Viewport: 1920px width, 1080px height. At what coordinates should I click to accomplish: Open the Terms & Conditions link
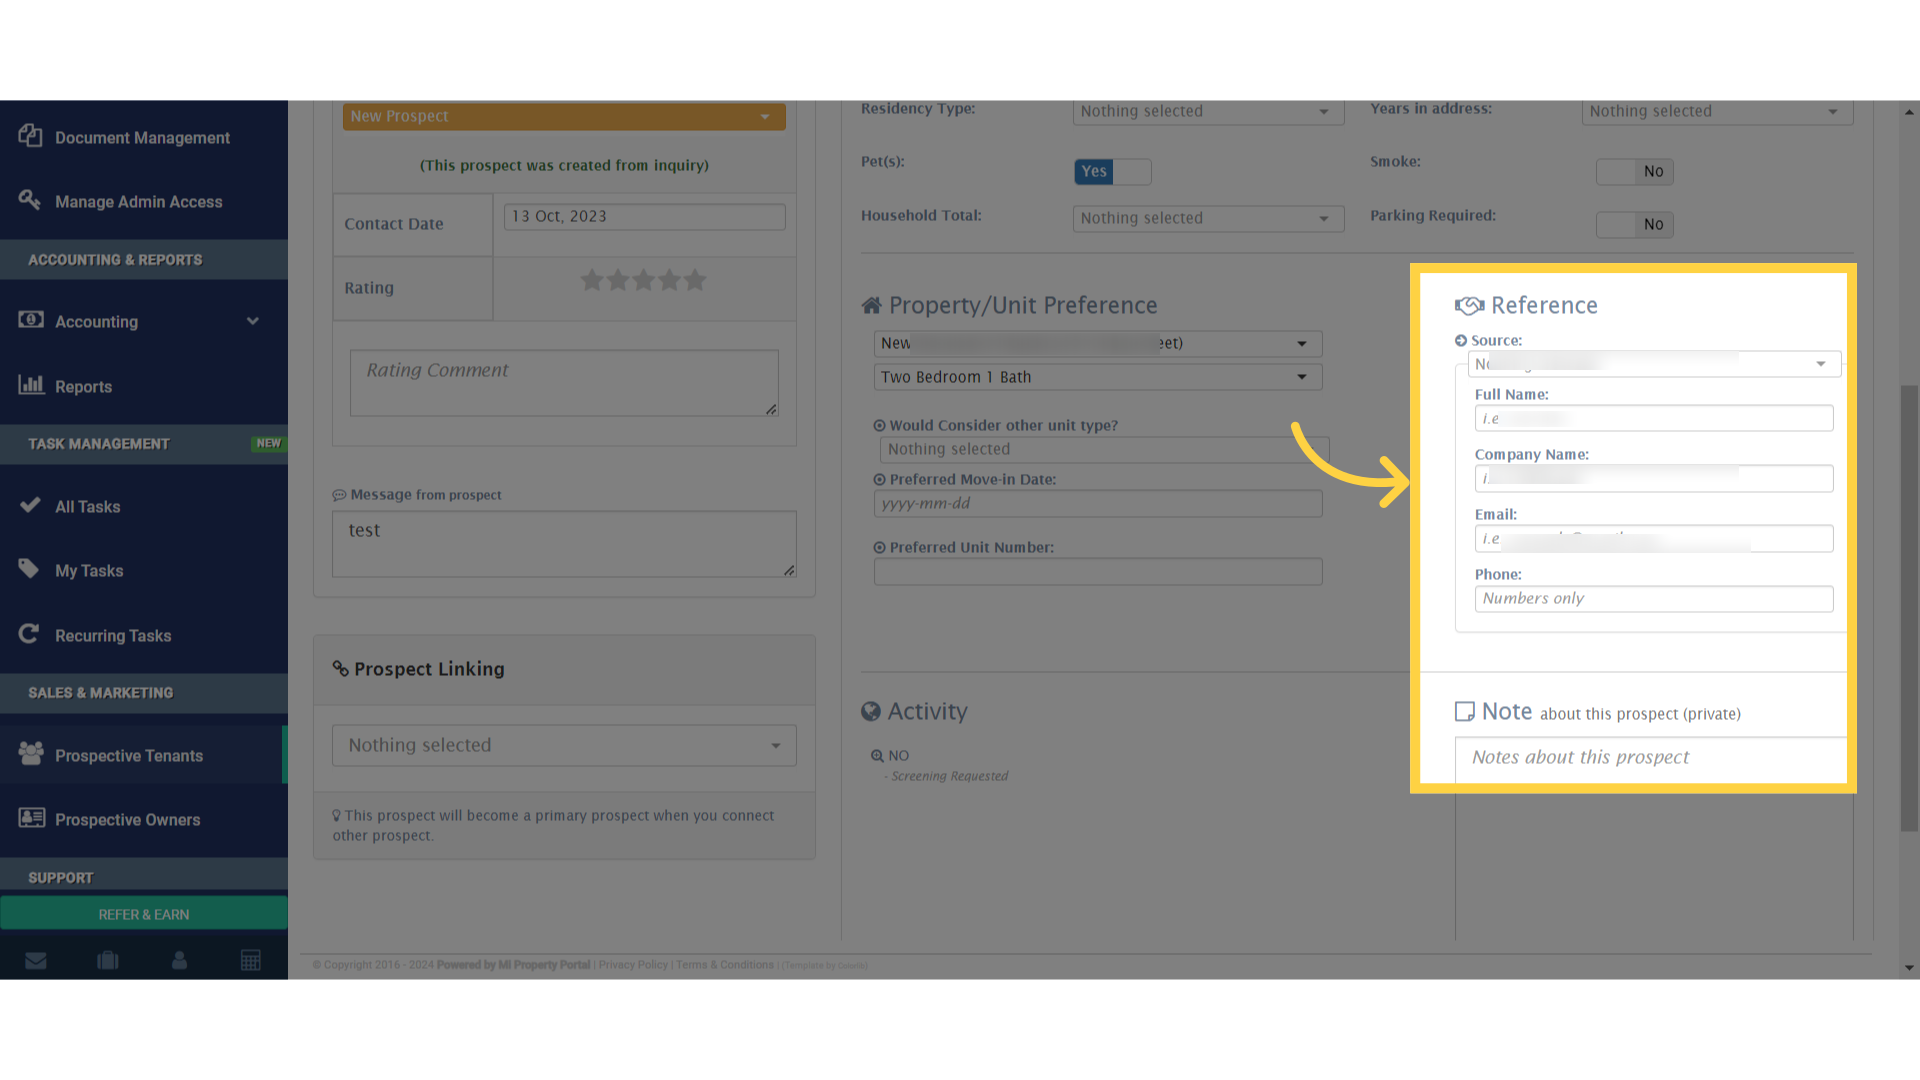[x=725, y=965]
